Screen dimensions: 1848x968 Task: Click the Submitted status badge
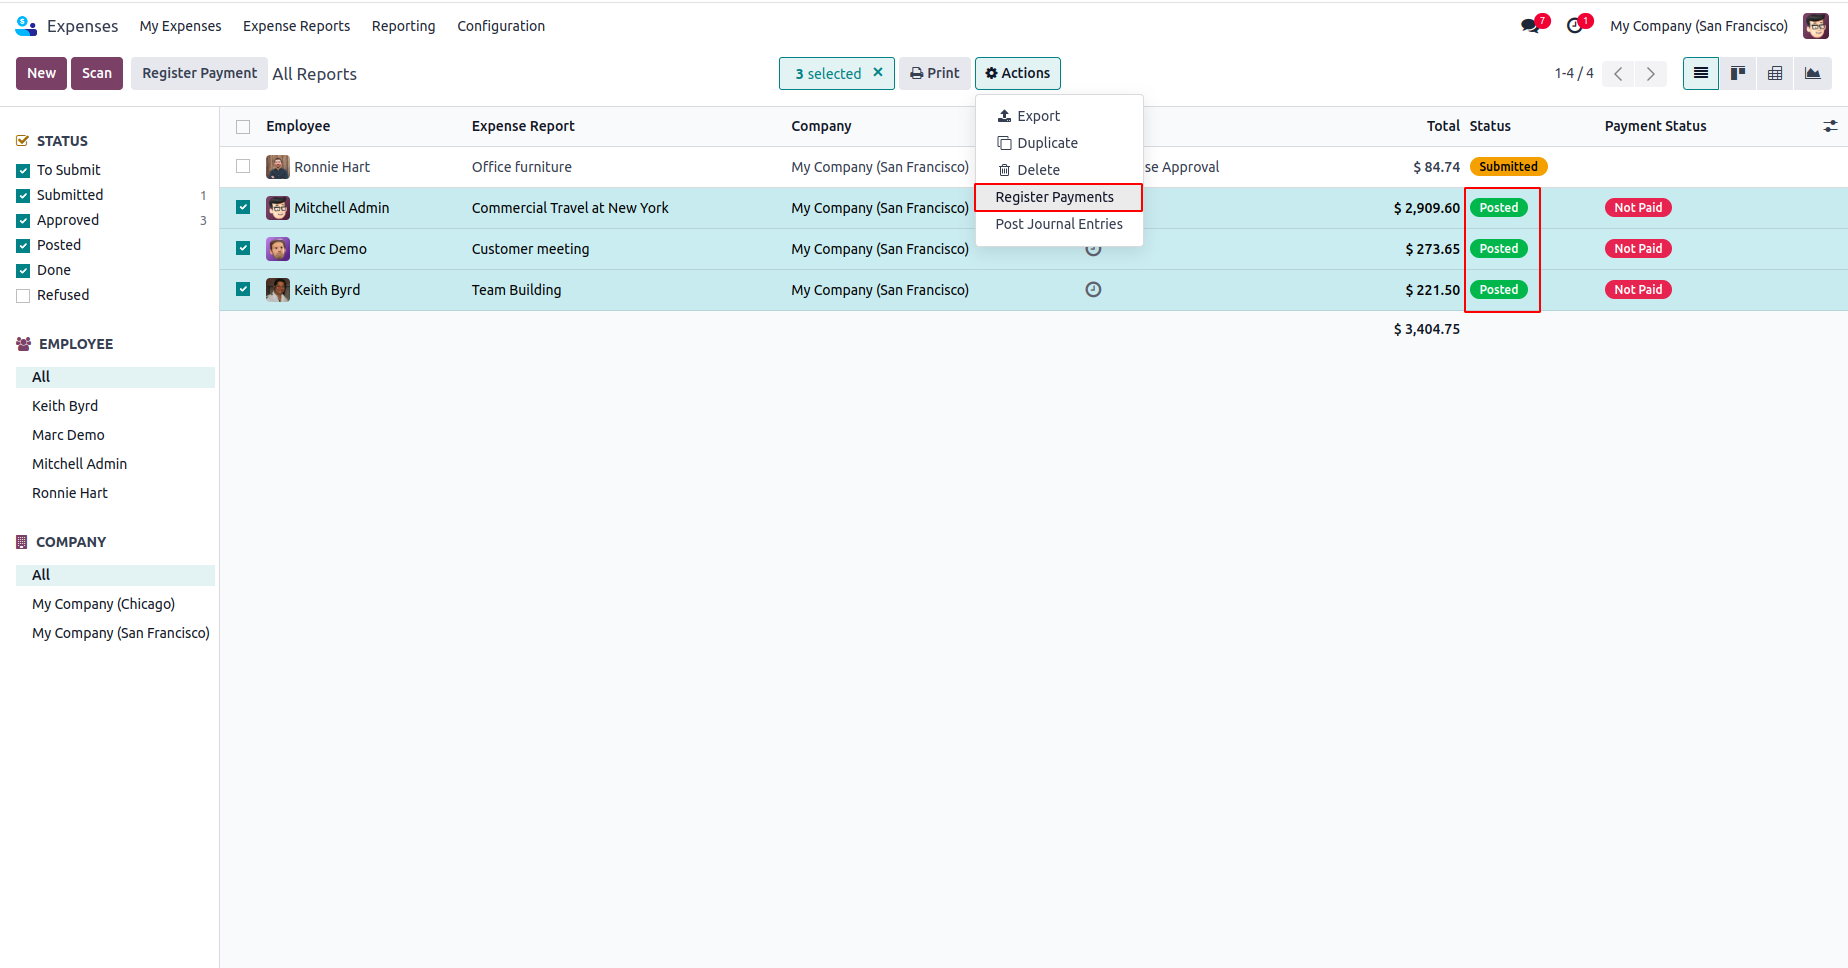click(1508, 167)
